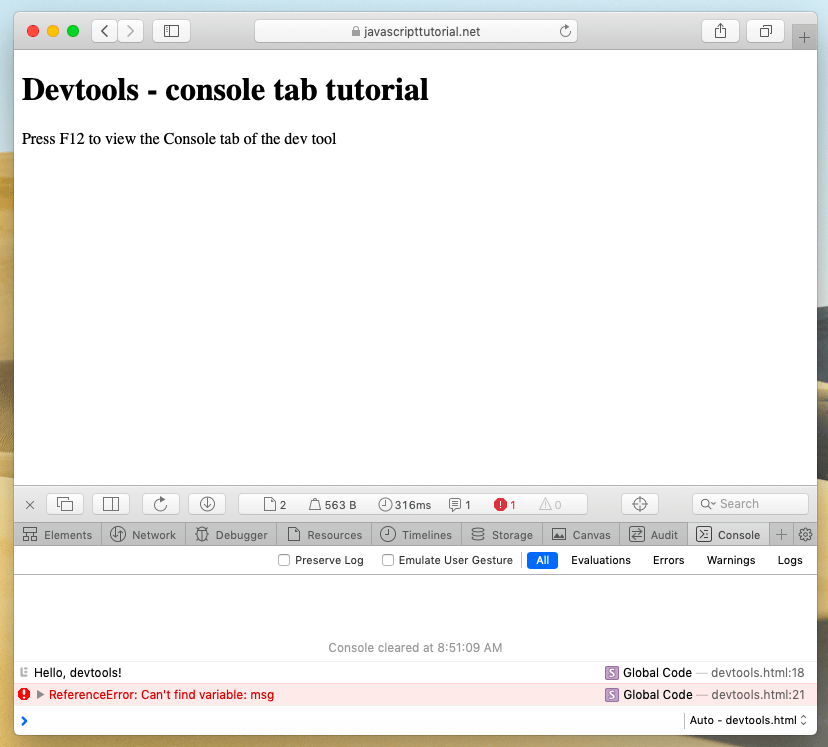Screen dimensions: 828x747
Task: Click the 'Console cleared at 8:51:09 AM' text
Action: 415,648
